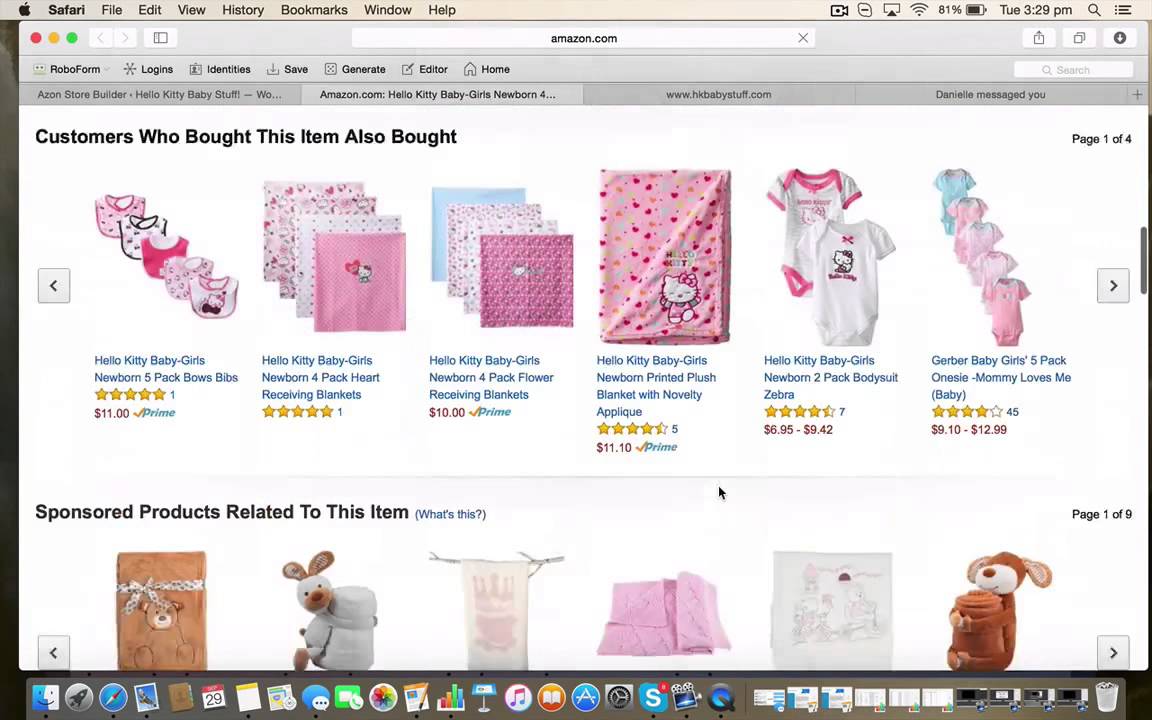The width and height of the screenshot is (1152, 720).
Task: Open the Apple menu
Action: click(x=24, y=10)
